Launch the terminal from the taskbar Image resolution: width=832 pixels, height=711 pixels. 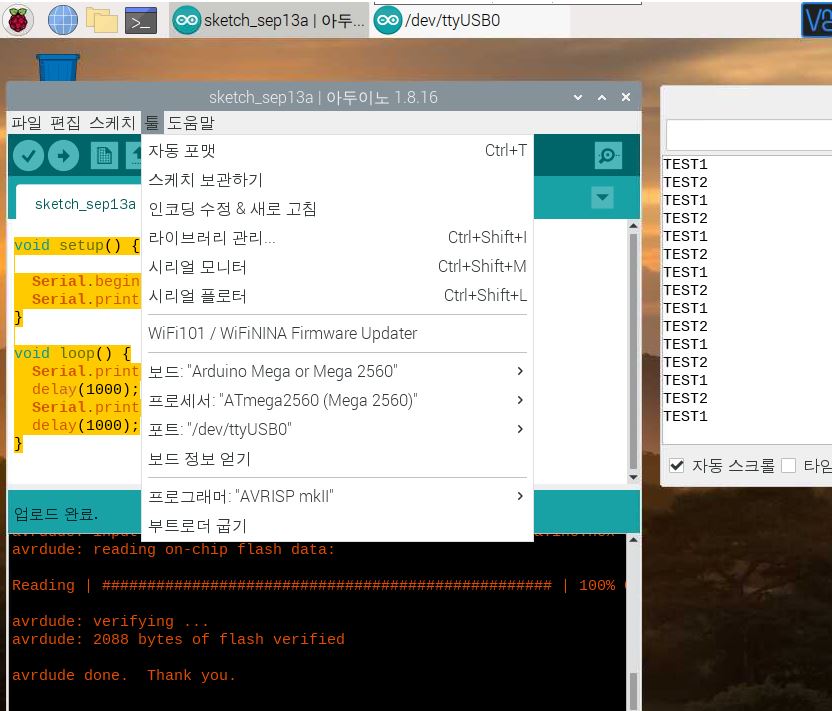click(141, 20)
